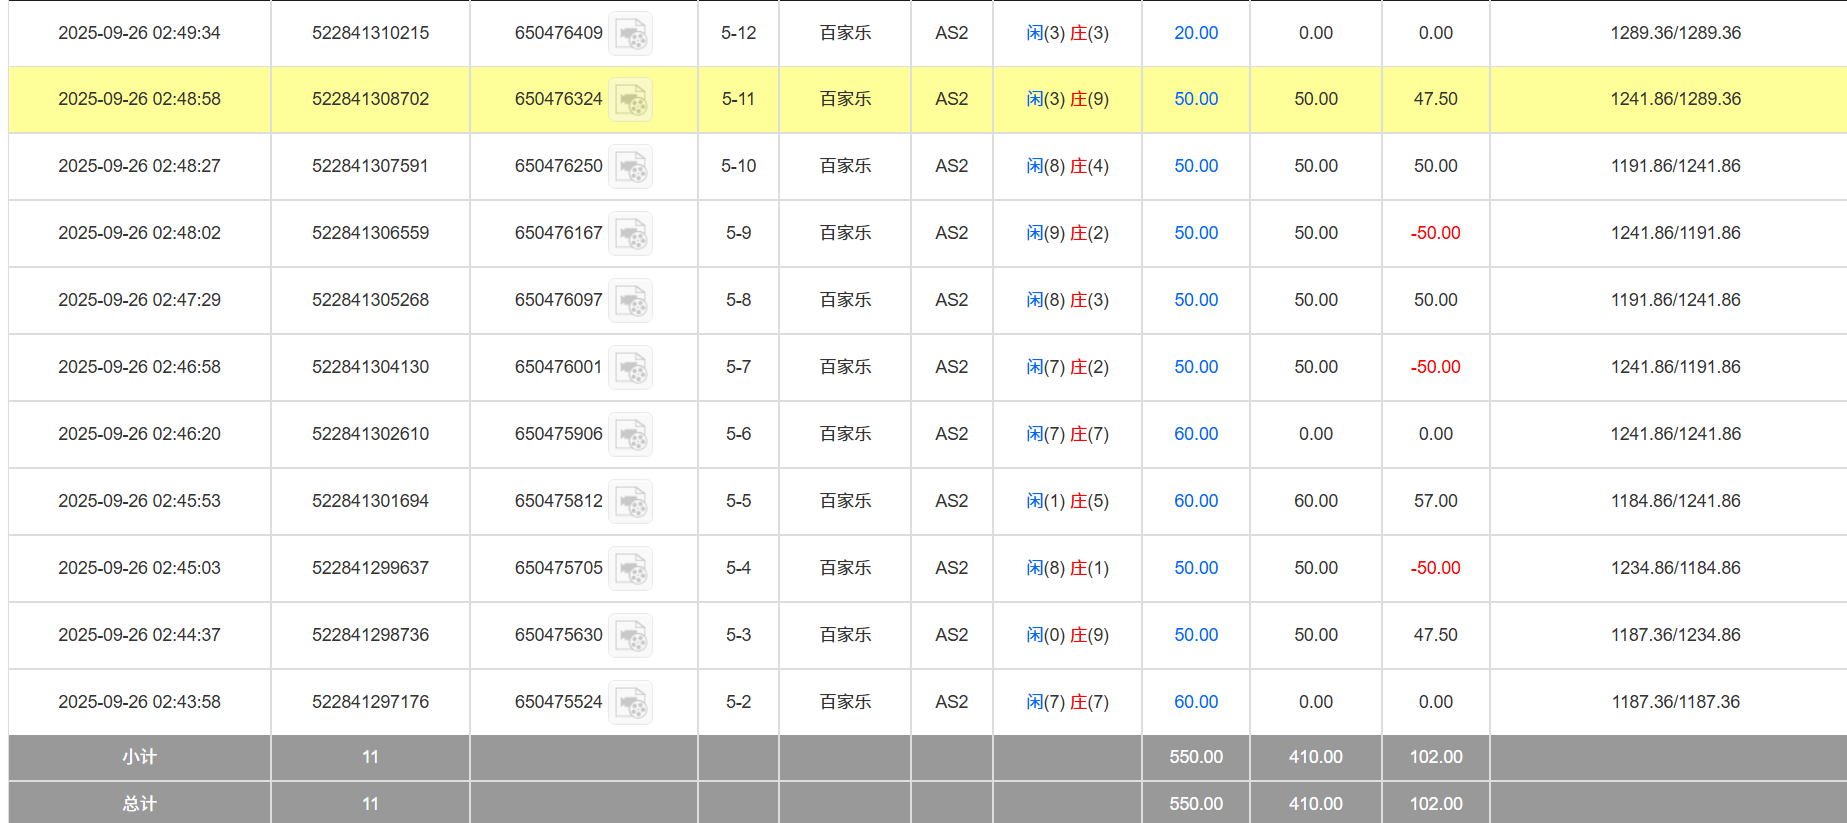
Task: Open the 60.00 bet link for round 5-5
Action: 1195,501
